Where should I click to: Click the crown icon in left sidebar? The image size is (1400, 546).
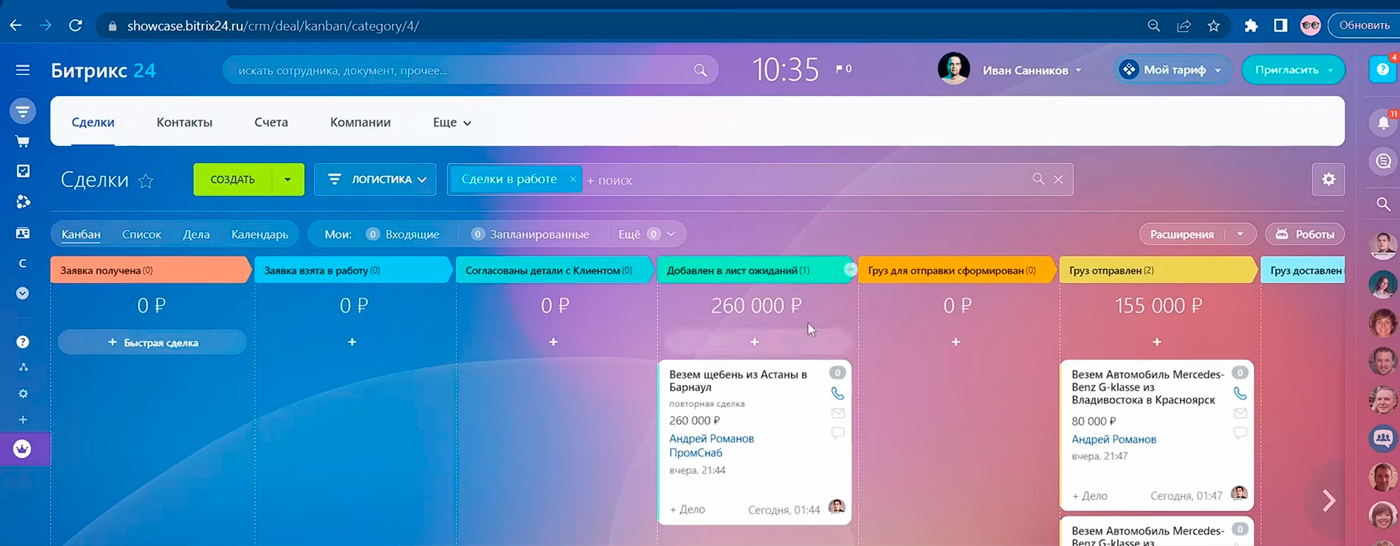(x=22, y=449)
